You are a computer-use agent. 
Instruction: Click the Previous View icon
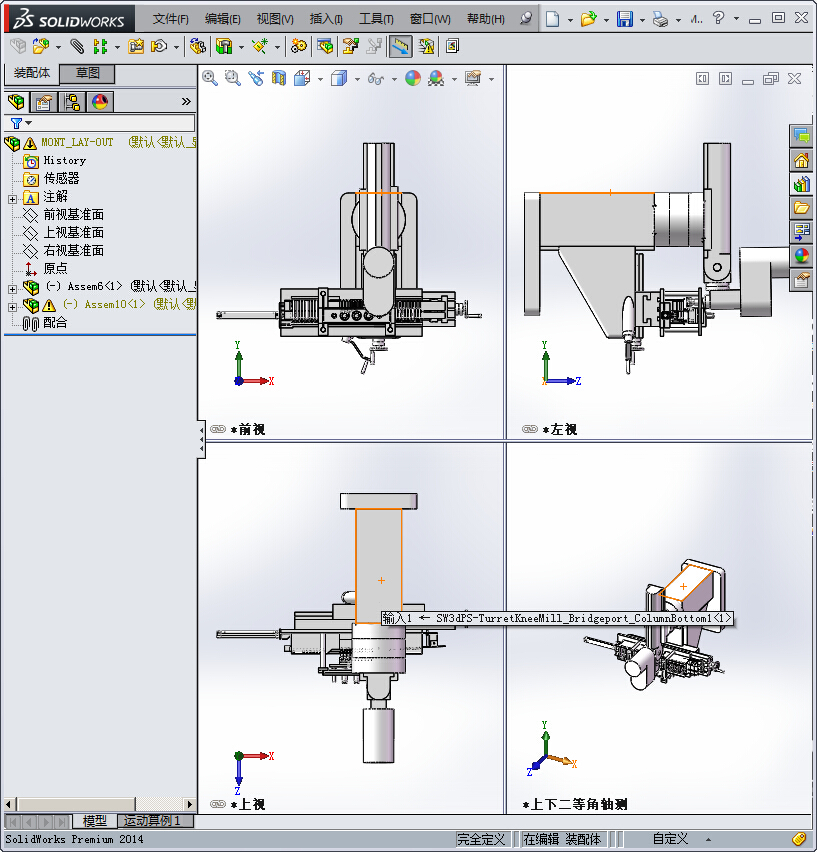[256, 78]
